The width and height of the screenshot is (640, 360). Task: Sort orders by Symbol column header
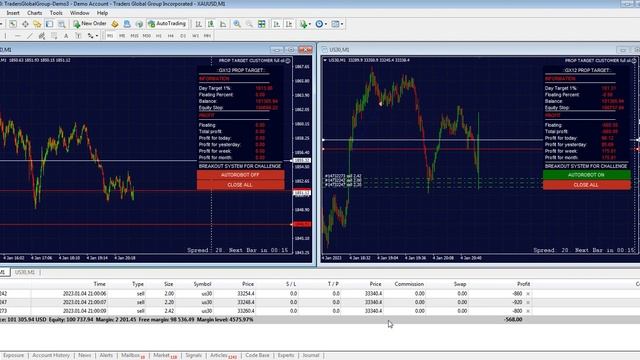coord(202,284)
